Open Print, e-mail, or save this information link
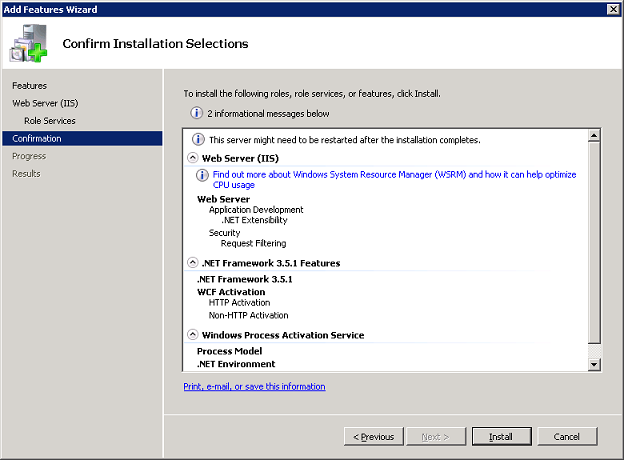624x460 pixels. click(x=254, y=386)
